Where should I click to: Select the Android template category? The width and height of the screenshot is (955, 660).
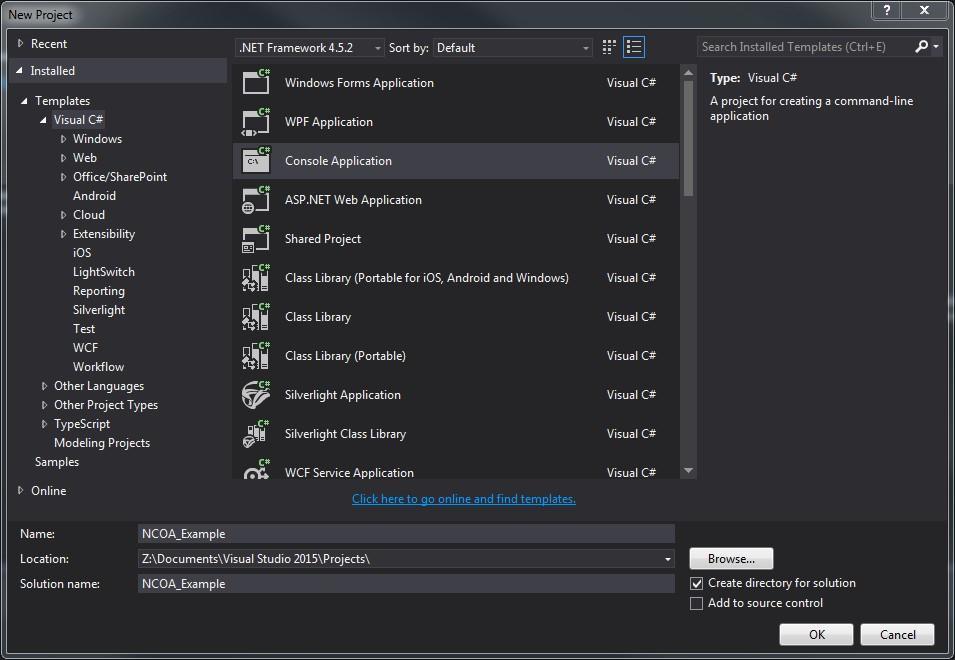click(94, 196)
